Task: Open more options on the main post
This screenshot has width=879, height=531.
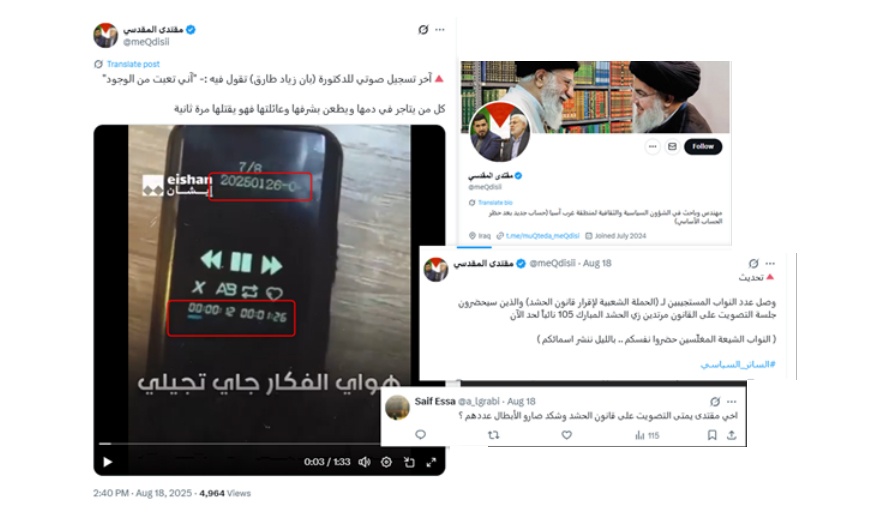Action: [440, 30]
